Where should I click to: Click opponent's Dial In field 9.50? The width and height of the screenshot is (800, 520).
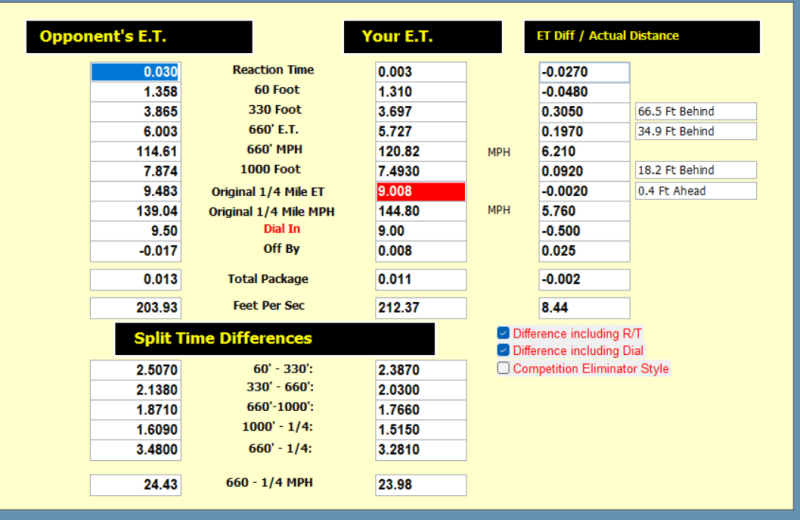[x=136, y=231]
